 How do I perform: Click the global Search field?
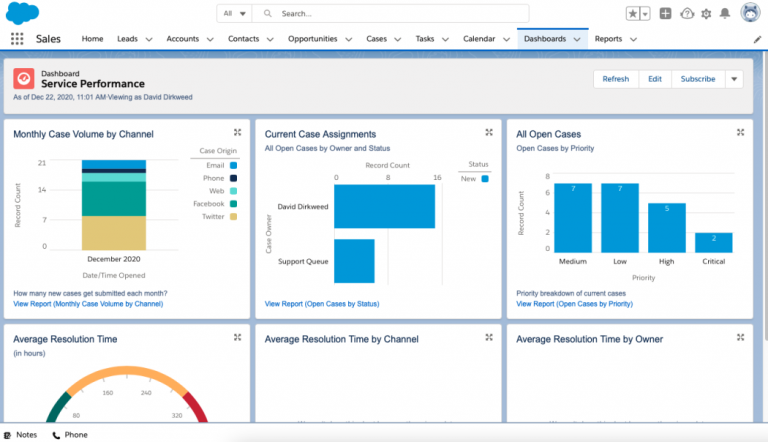pyautogui.click(x=390, y=14)
